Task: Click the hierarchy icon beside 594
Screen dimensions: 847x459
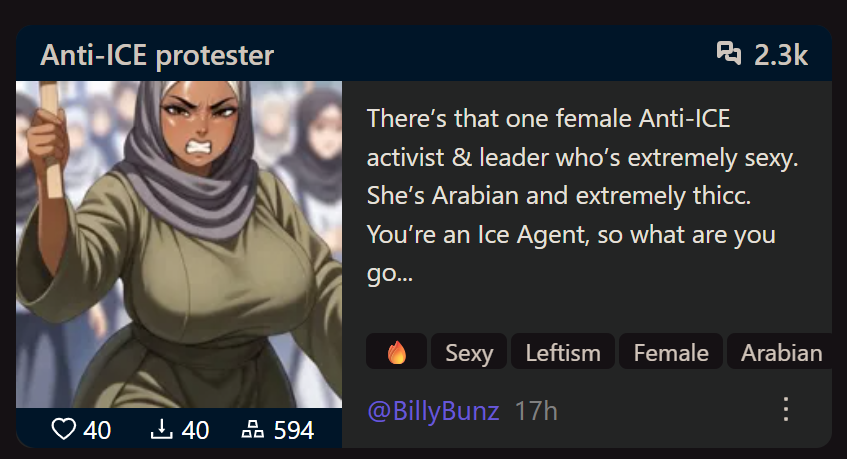Action: pyautogui.click(x=253, y=430)
